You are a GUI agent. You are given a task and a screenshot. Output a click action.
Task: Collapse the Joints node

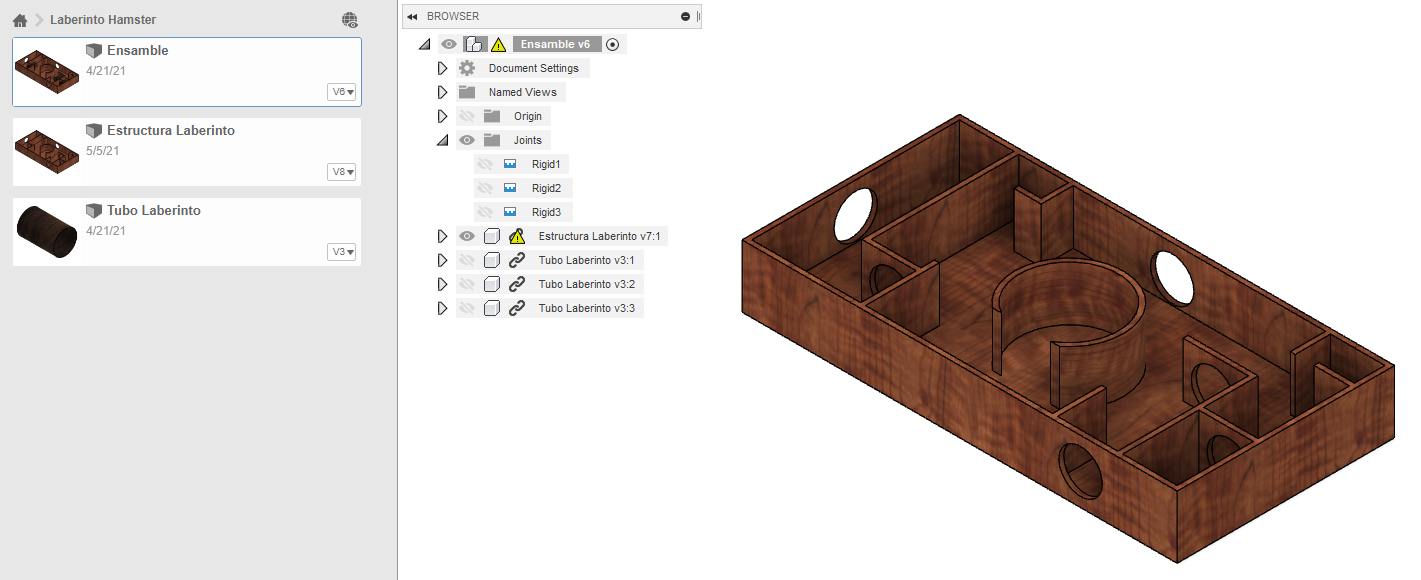442,140
